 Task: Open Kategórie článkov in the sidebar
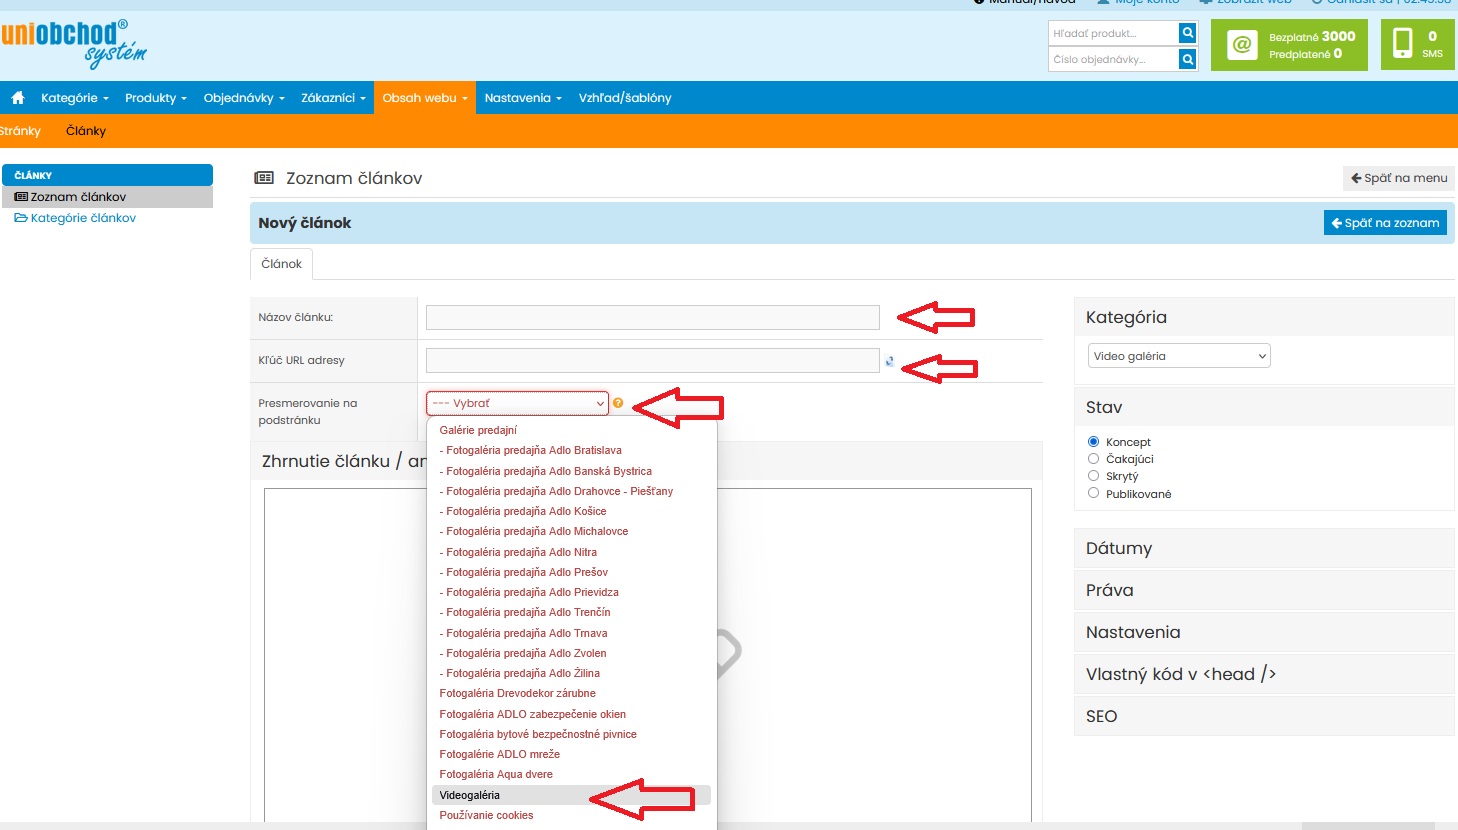click(83, 218)
